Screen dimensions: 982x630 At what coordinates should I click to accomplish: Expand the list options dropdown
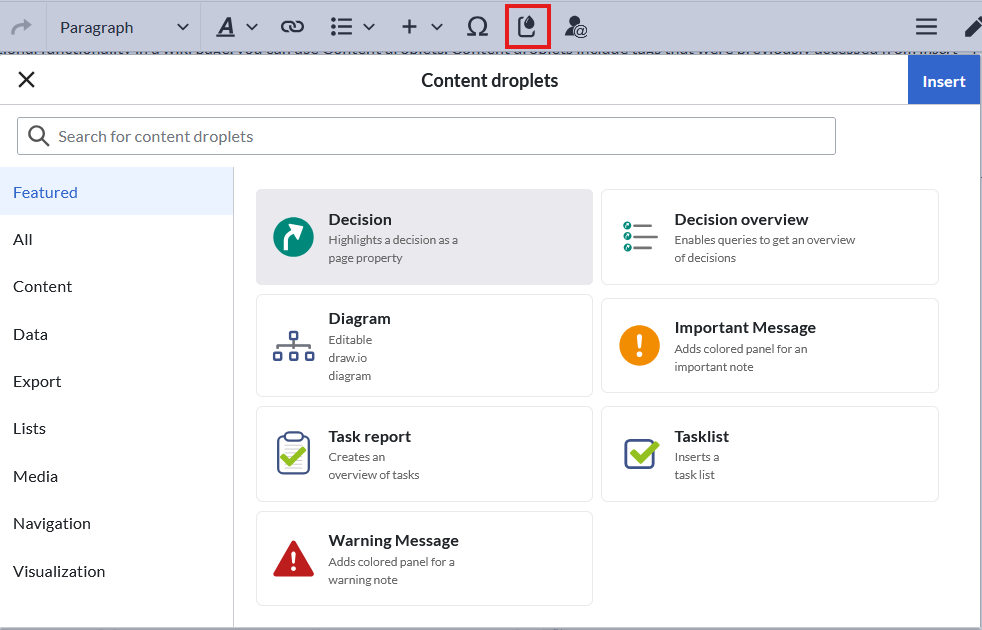352,27
